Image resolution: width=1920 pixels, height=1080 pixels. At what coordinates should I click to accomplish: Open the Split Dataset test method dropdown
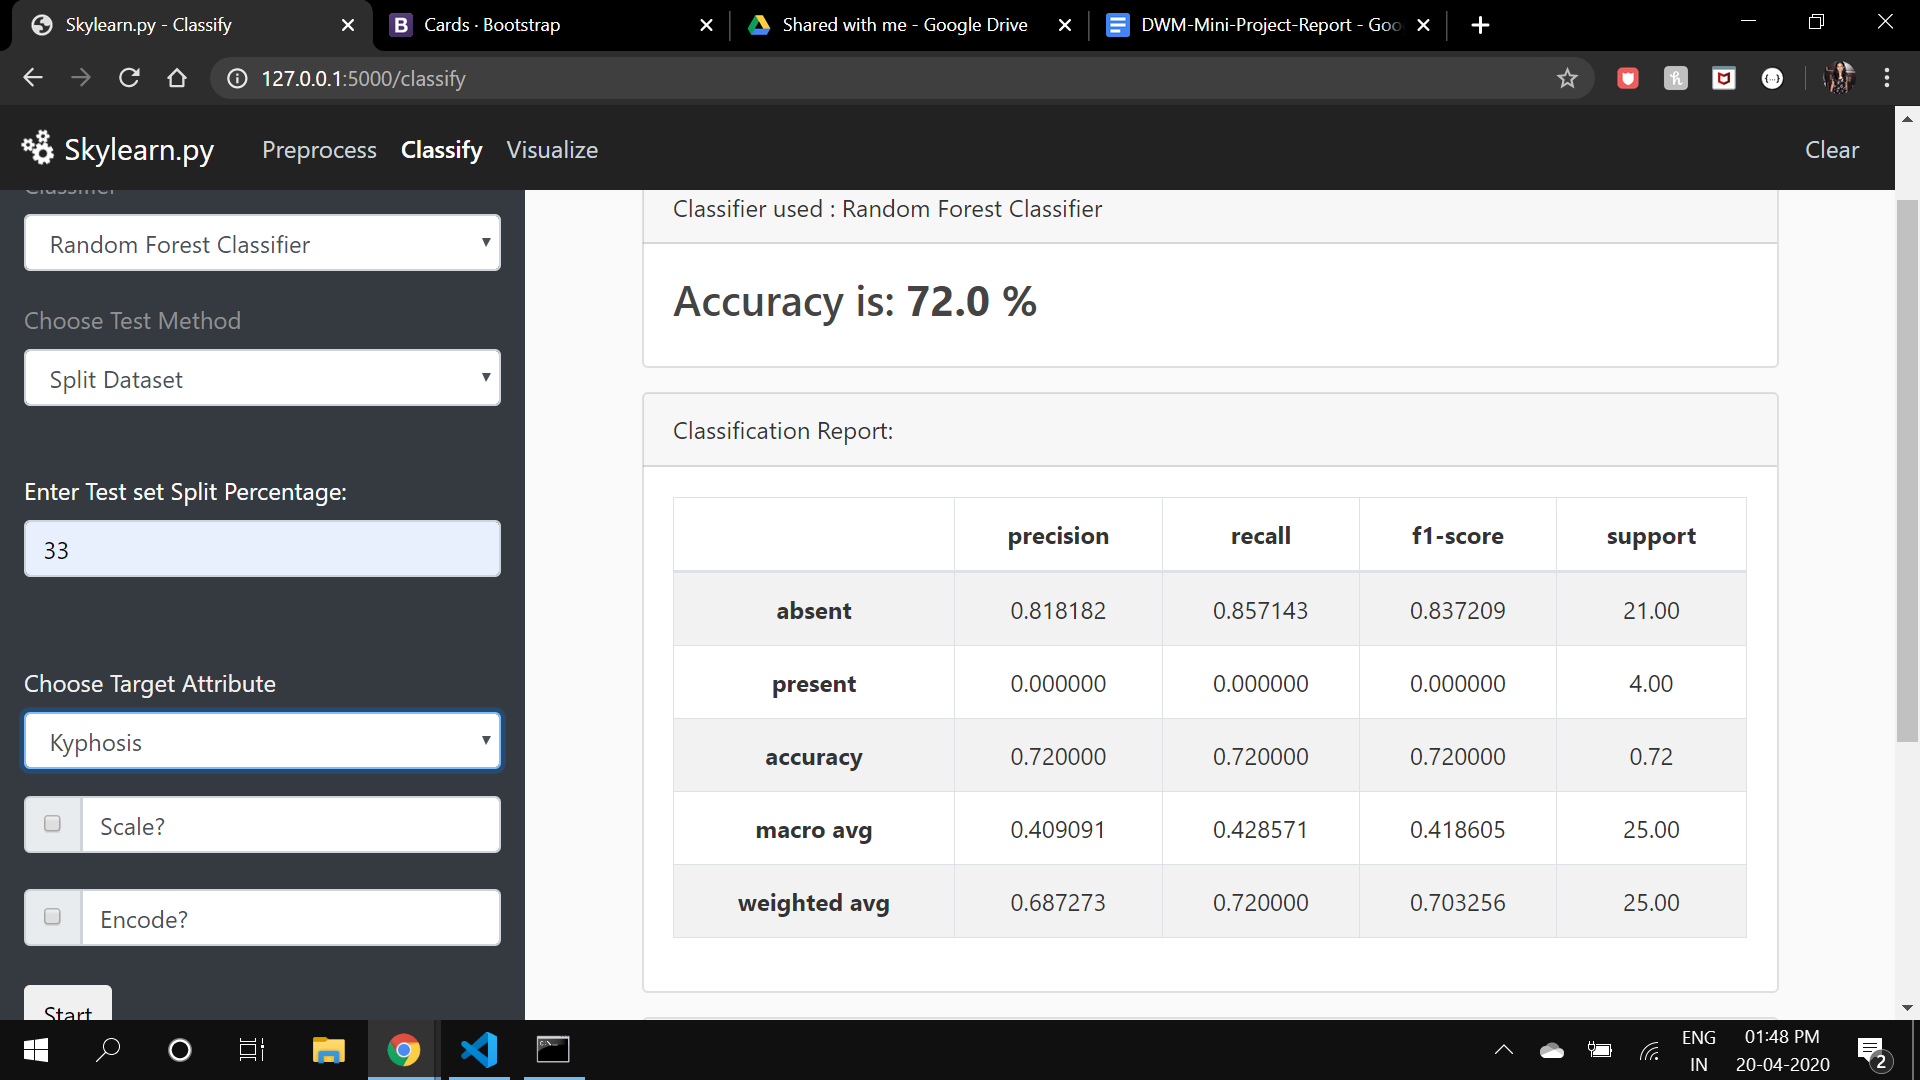pyautogui.click(x=262, y=378)
